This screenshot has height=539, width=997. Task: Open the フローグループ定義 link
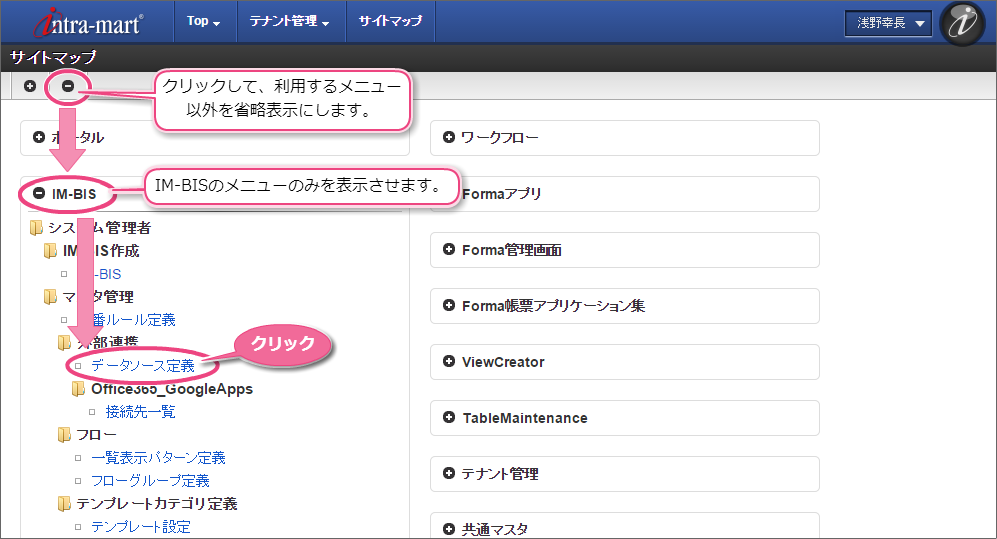pyautogui.click(x=150, y=481)
